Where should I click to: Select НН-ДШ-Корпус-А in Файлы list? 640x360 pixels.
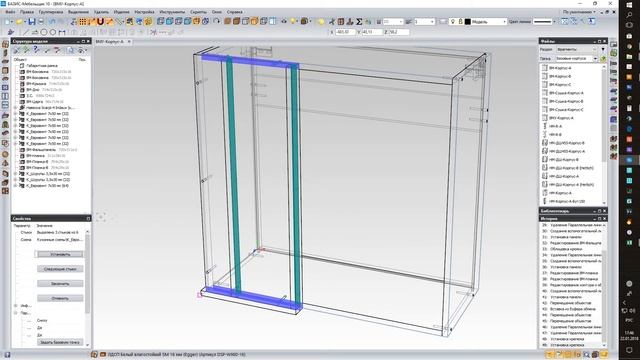pos(564,176)
